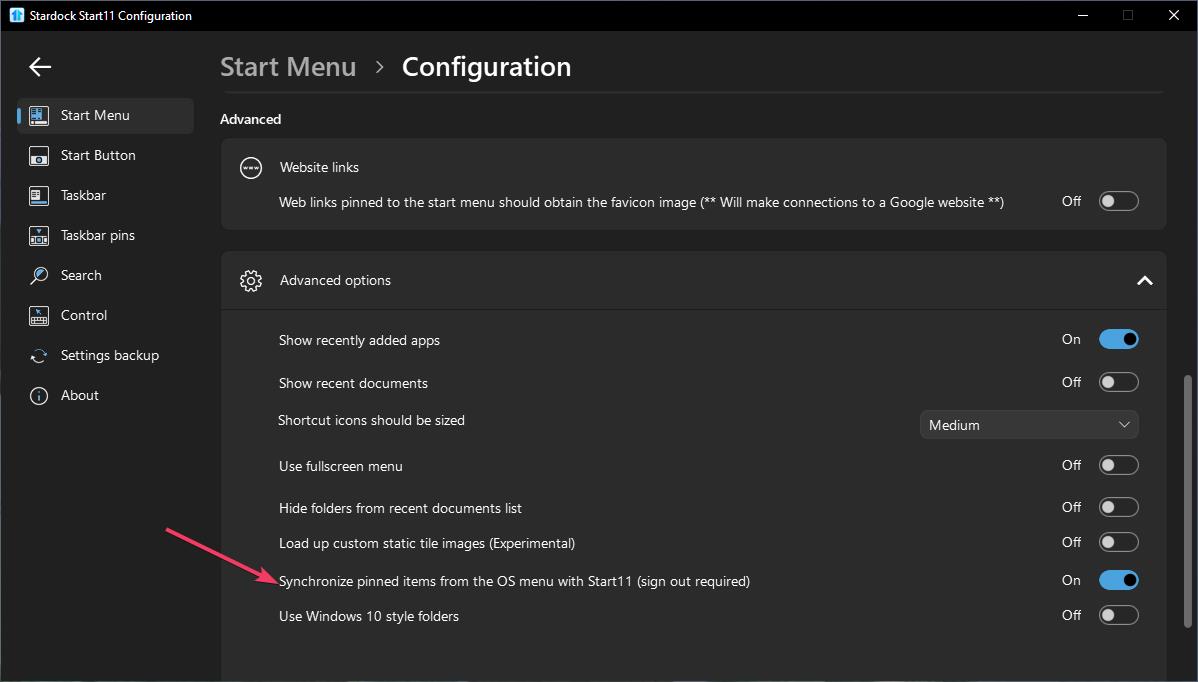Select the Start Button sidebar icon
This screenshot has height=682, width=1198.
[39, 156]
